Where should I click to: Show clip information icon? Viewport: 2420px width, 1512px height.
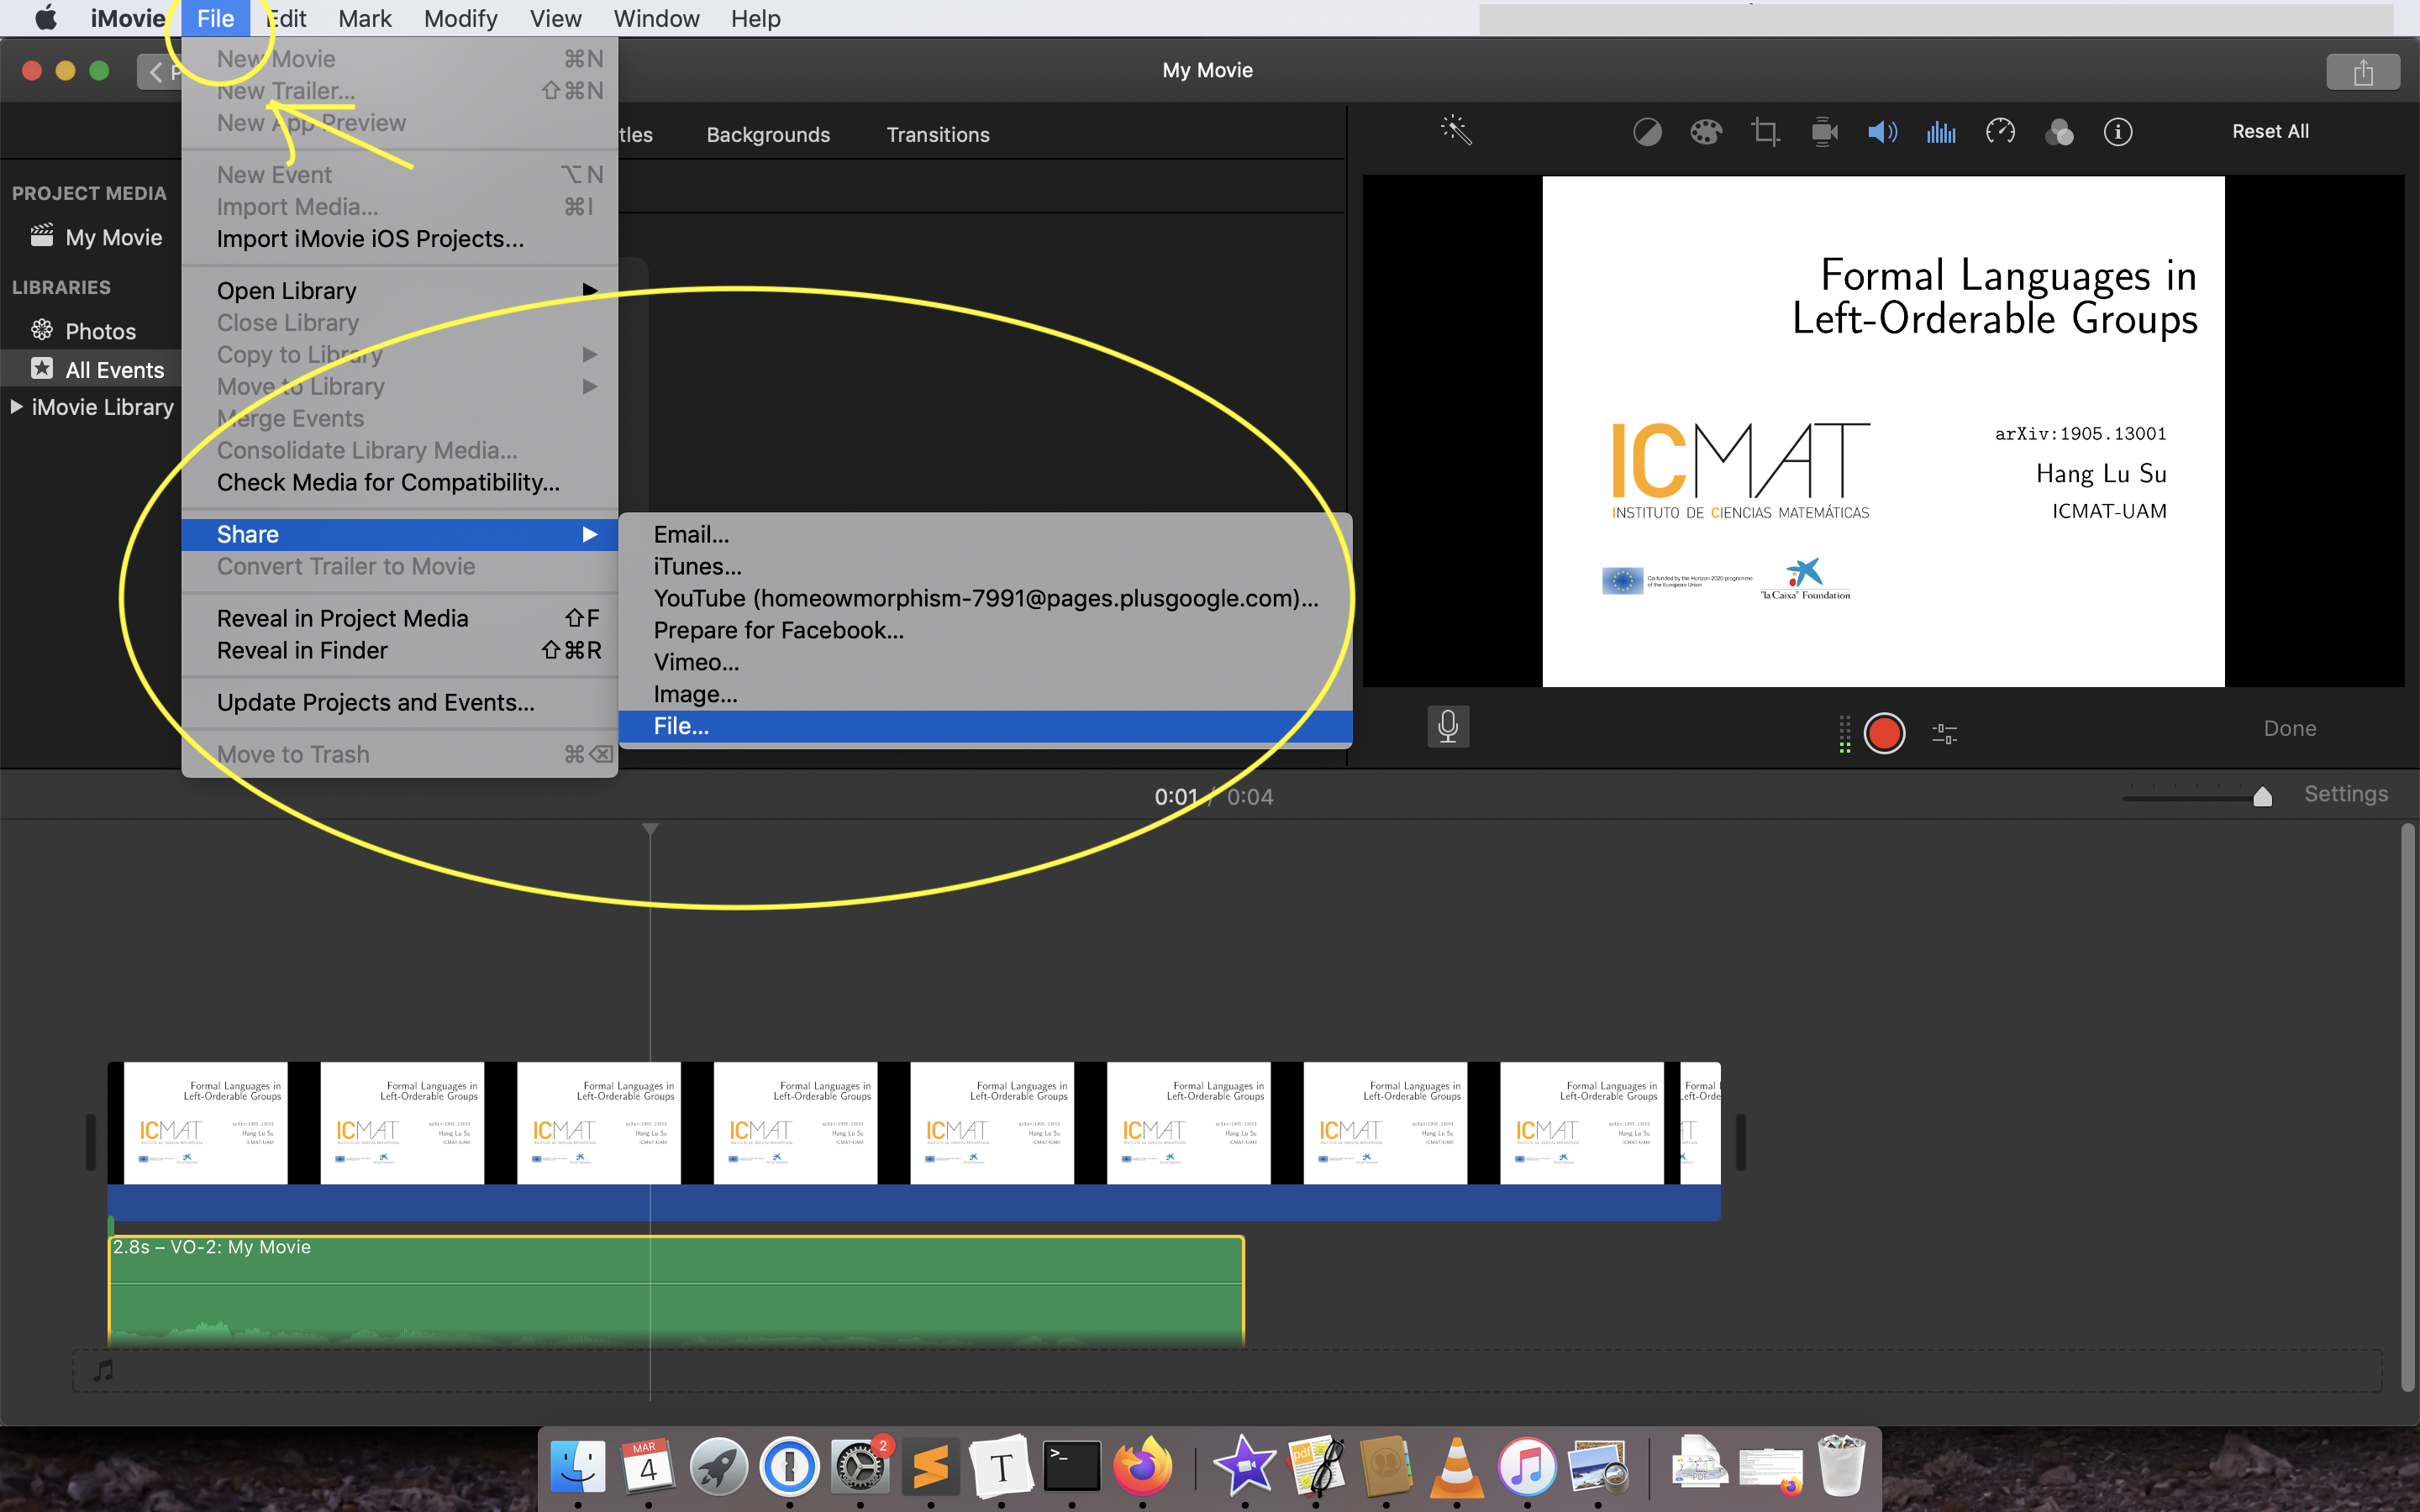click(2118, 132)
